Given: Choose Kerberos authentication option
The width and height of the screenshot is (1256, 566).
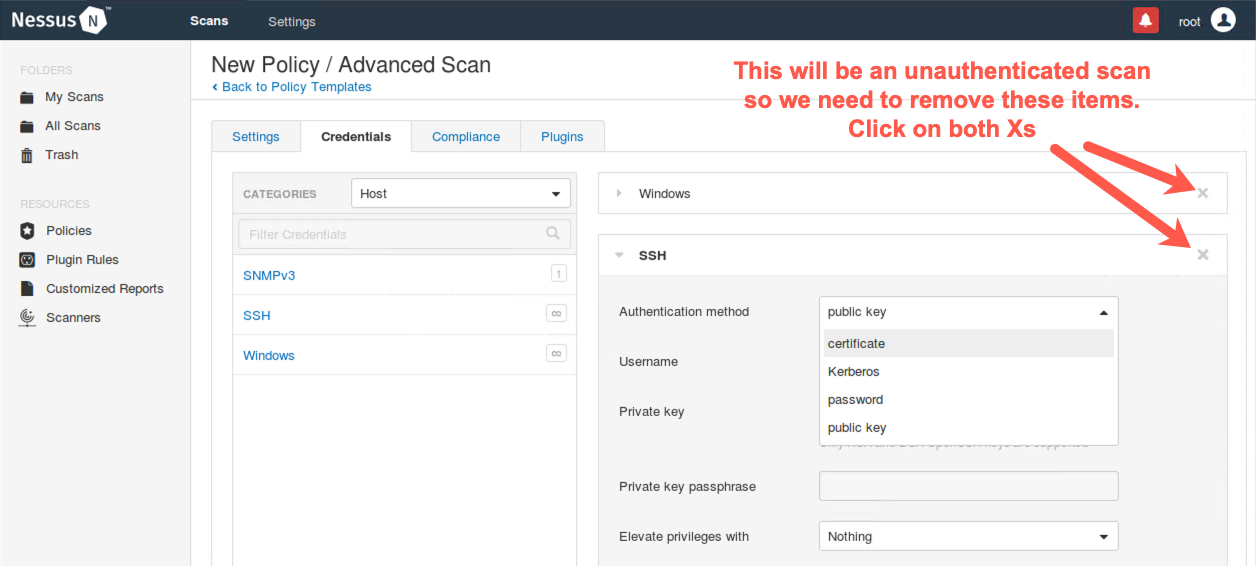Looking at the screenshot, I should point(968,371).
